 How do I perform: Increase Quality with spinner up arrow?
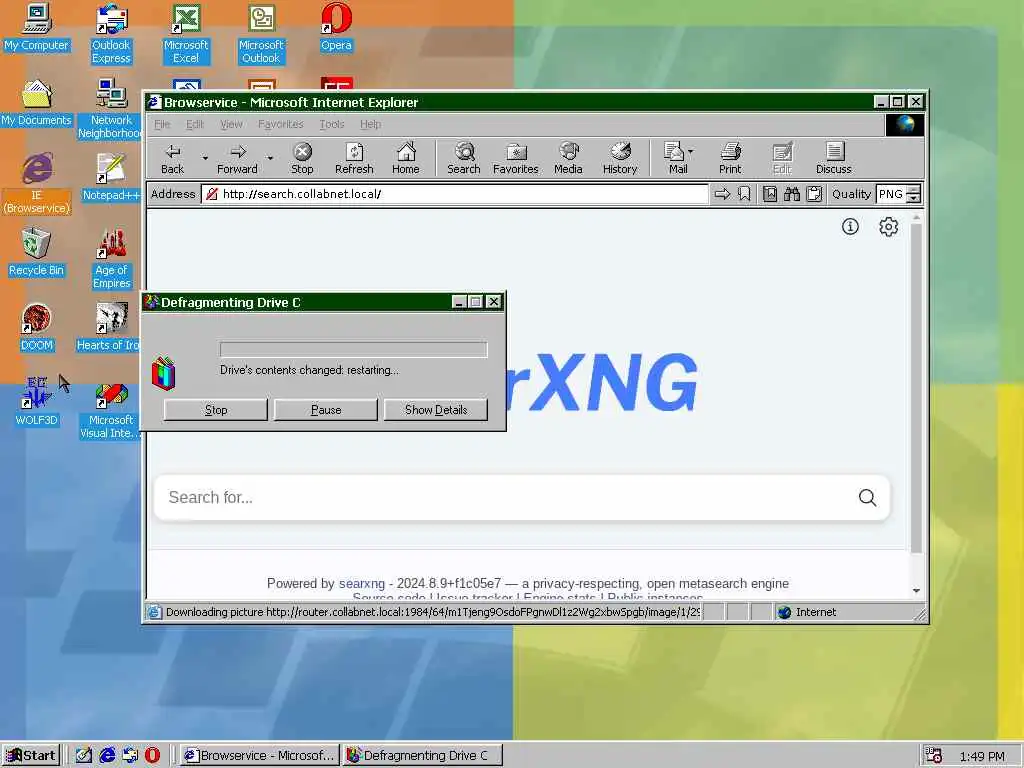[x=914, y=189]
